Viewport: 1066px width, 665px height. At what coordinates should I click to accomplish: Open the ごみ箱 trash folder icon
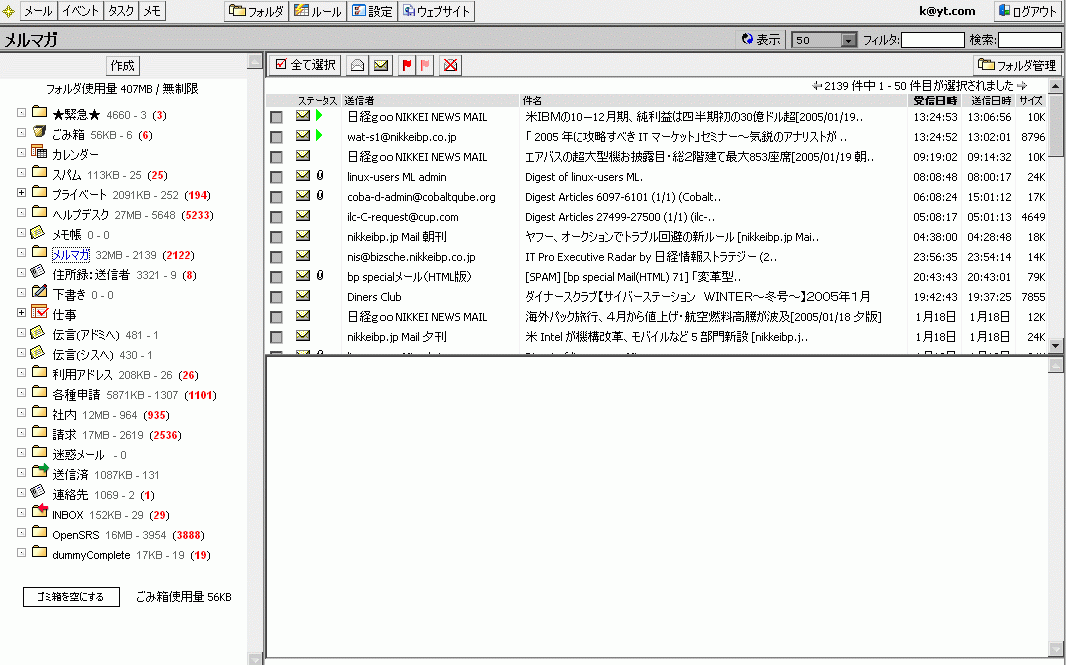point(40,133)
